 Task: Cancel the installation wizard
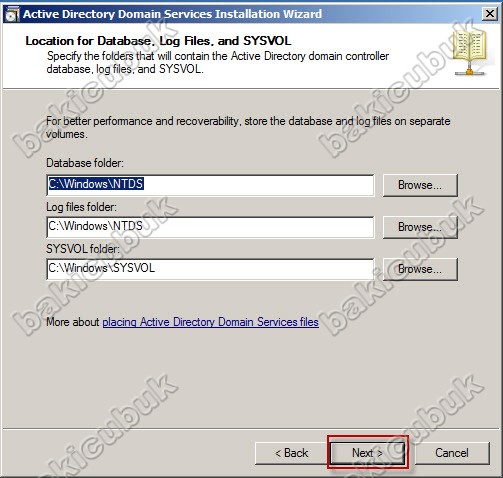452,453
